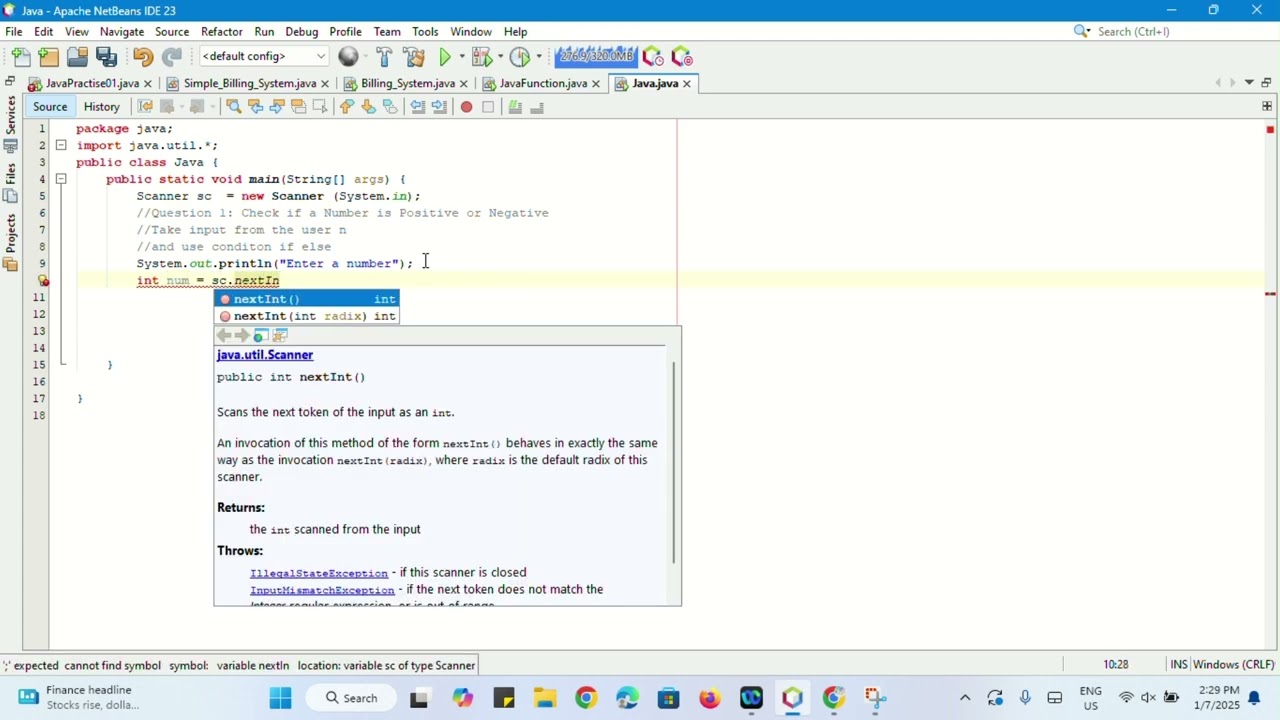The image size is (1280, 720).
Task: Click the Build Project hammer icon
Action: (x=385, y=57)
